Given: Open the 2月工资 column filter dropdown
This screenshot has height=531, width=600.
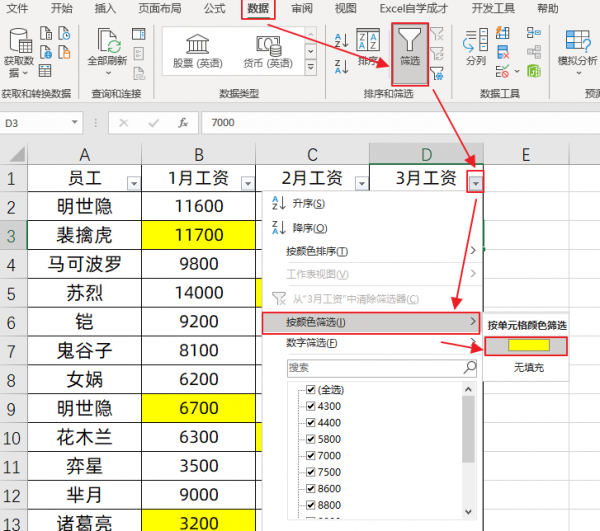Looking at the screenshot, I should pyautogui.click(x=362, y=184).
